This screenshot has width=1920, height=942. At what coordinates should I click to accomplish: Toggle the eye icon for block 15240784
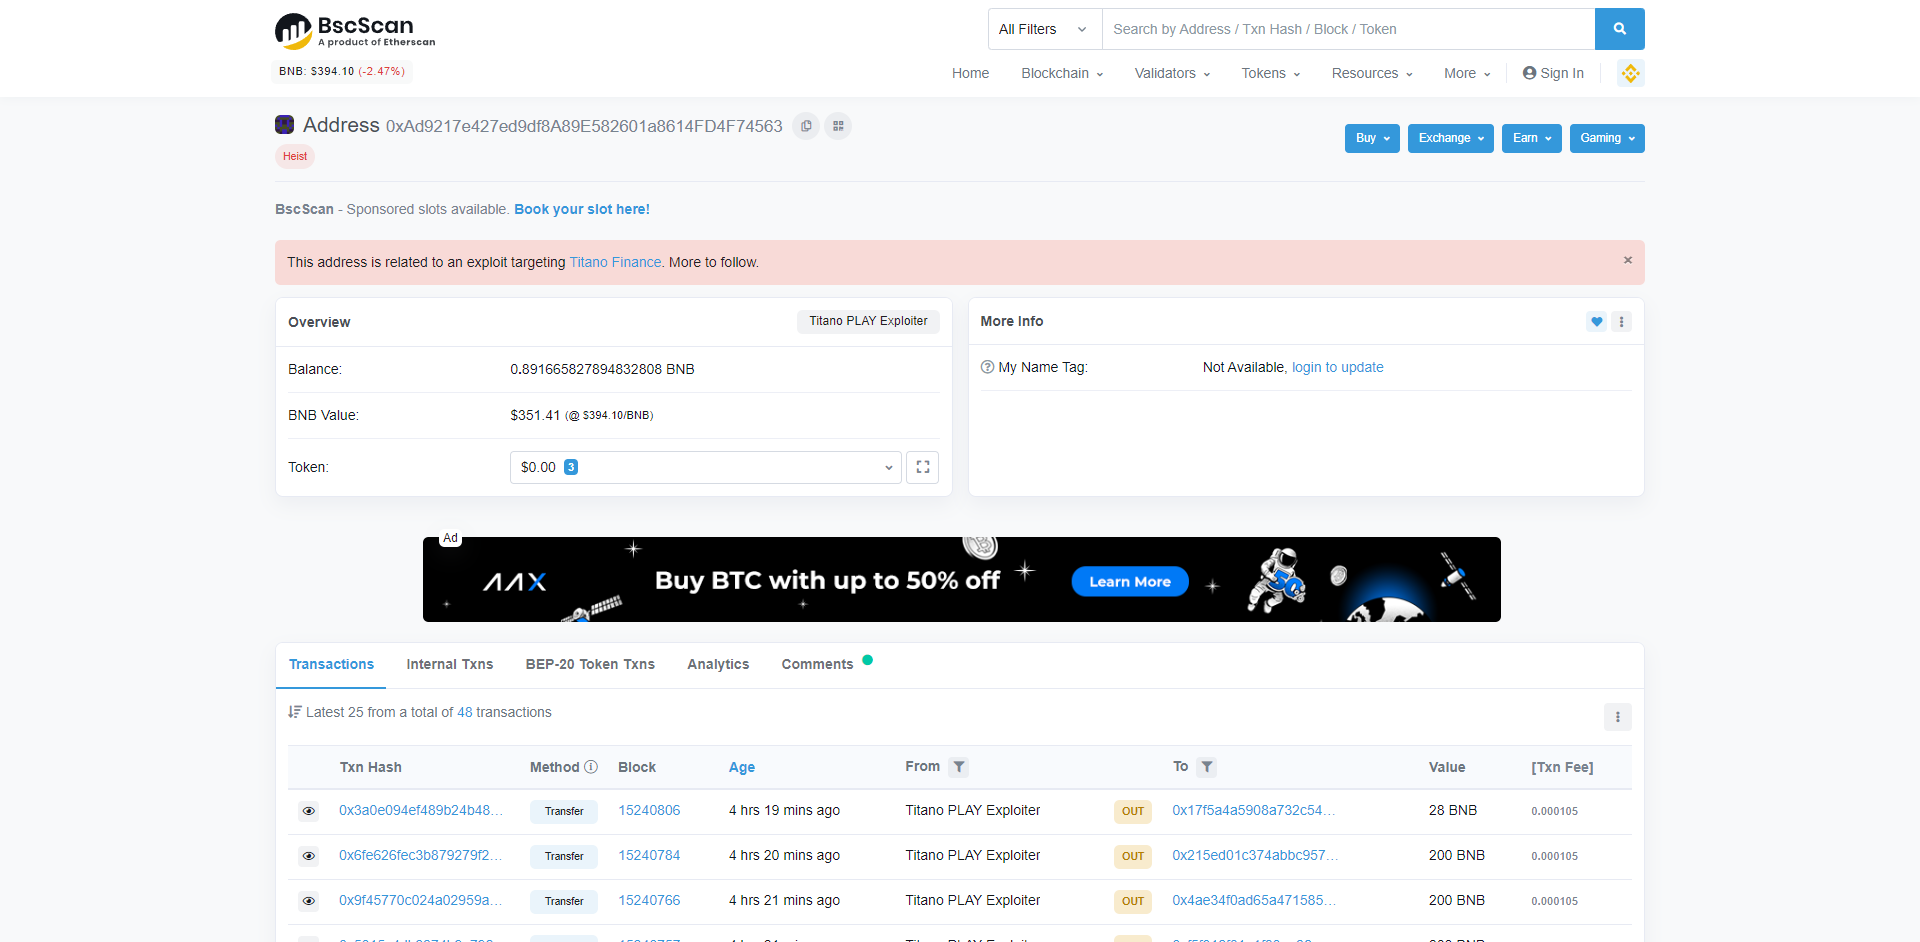click(x=309, y=856)
